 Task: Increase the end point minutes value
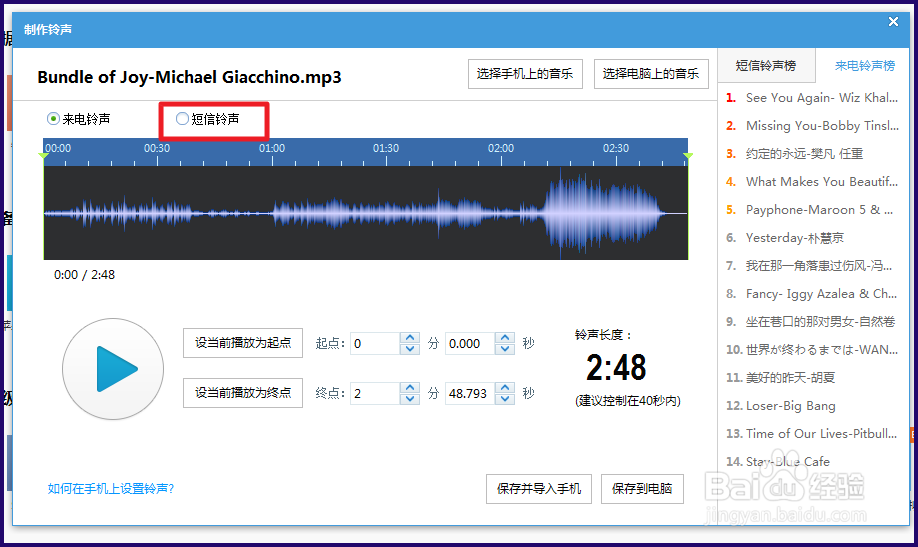tap(410, 388)
